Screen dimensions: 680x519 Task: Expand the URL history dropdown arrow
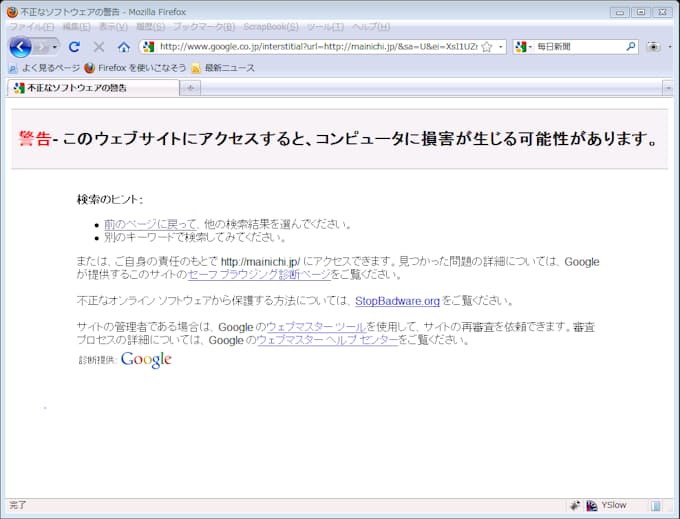pyautogui.click(x=500, y=47)
